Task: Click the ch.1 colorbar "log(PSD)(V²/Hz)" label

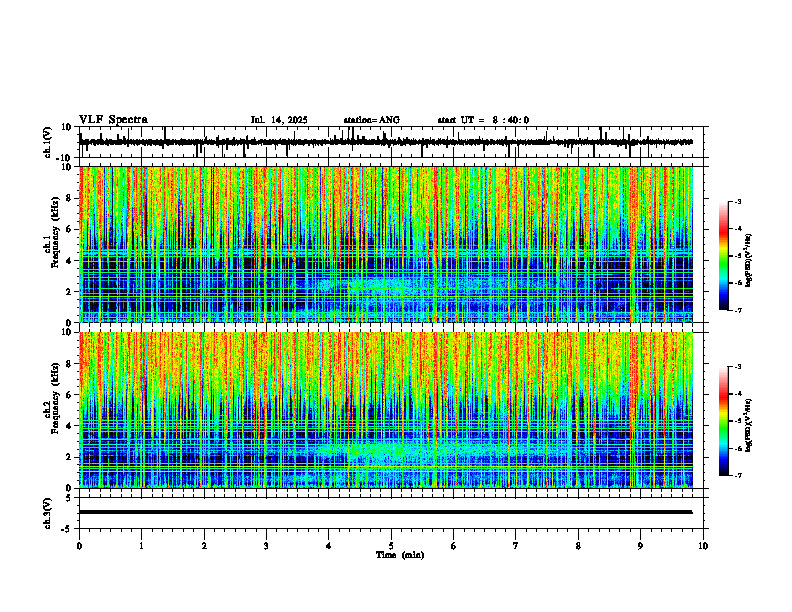Action: coord(749,261)
